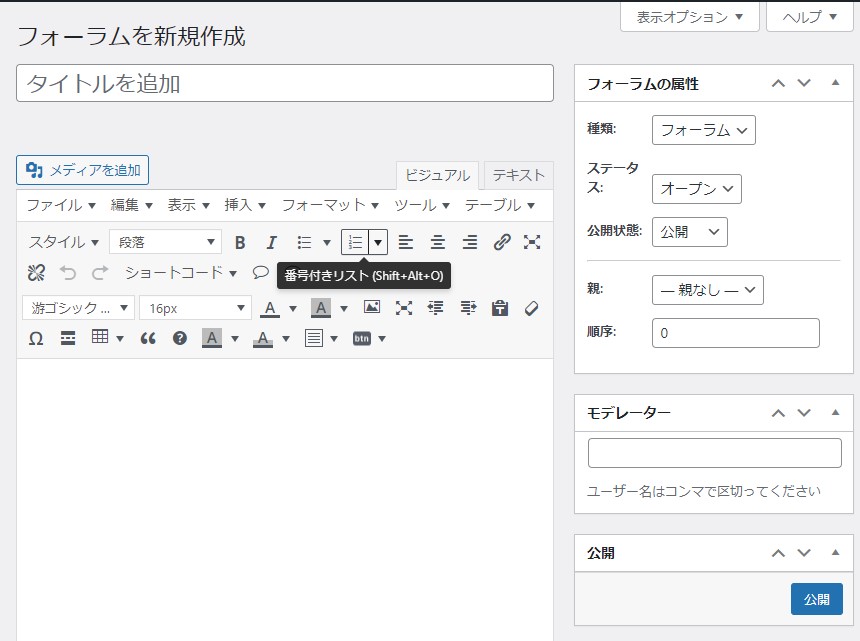
Task: Open the フォーマット menu
Action: click(x=330, y=205)
